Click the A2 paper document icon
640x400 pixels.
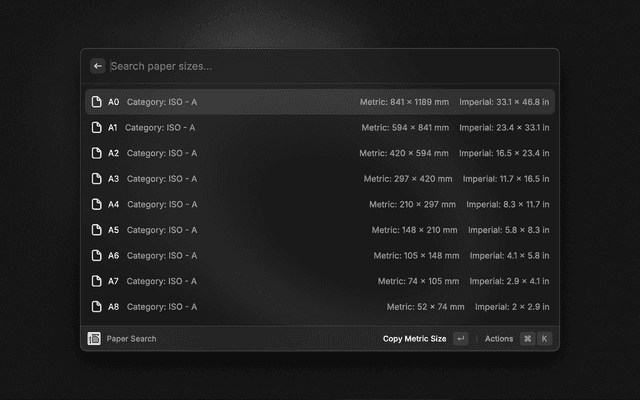97,153
